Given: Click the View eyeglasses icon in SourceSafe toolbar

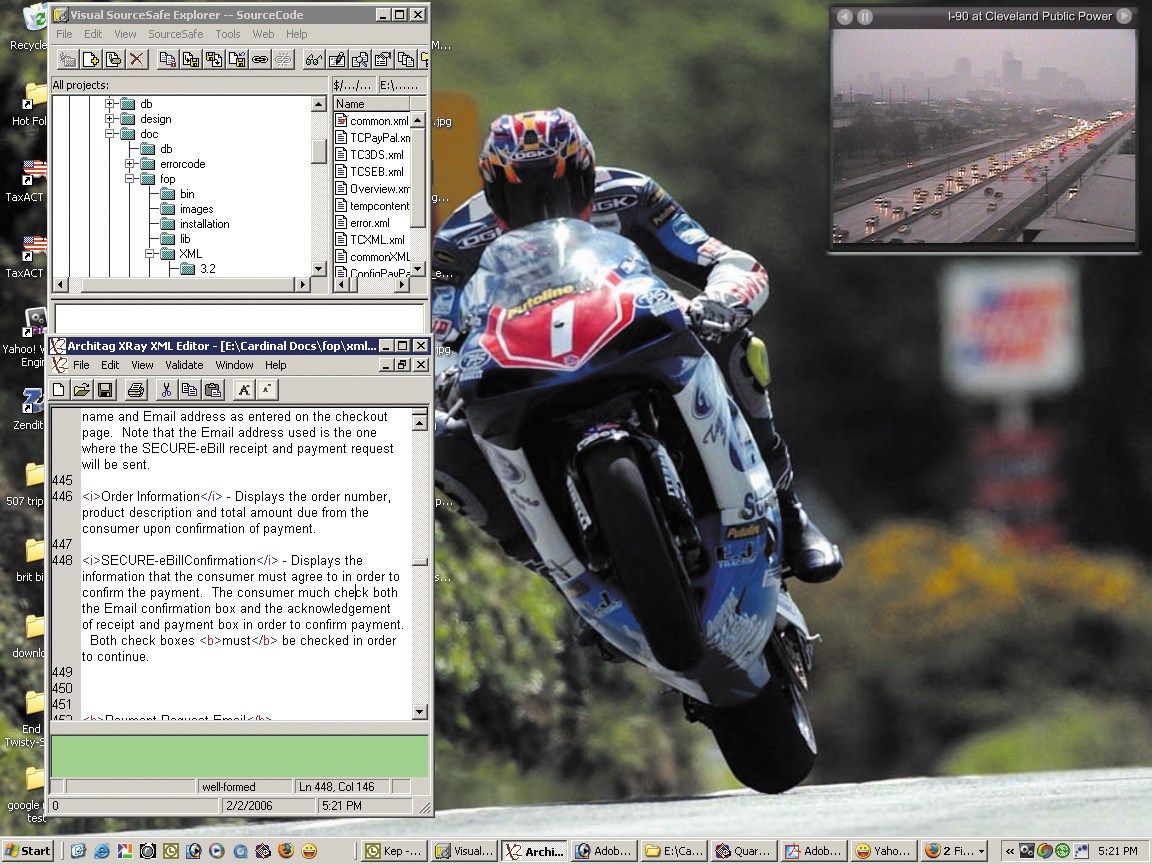Looking at the screenshot, I should point(314,60).
